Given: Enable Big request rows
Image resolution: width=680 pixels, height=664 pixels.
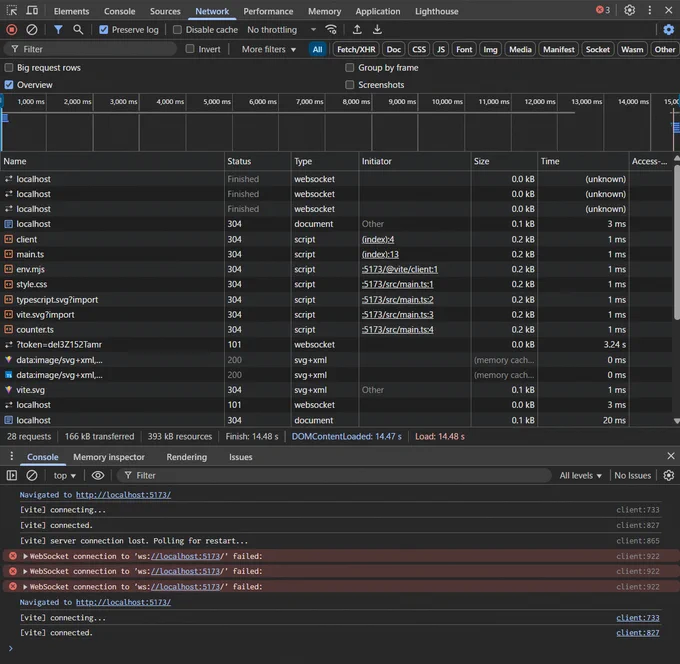Looking at the screenshot, I should (9, 67).
